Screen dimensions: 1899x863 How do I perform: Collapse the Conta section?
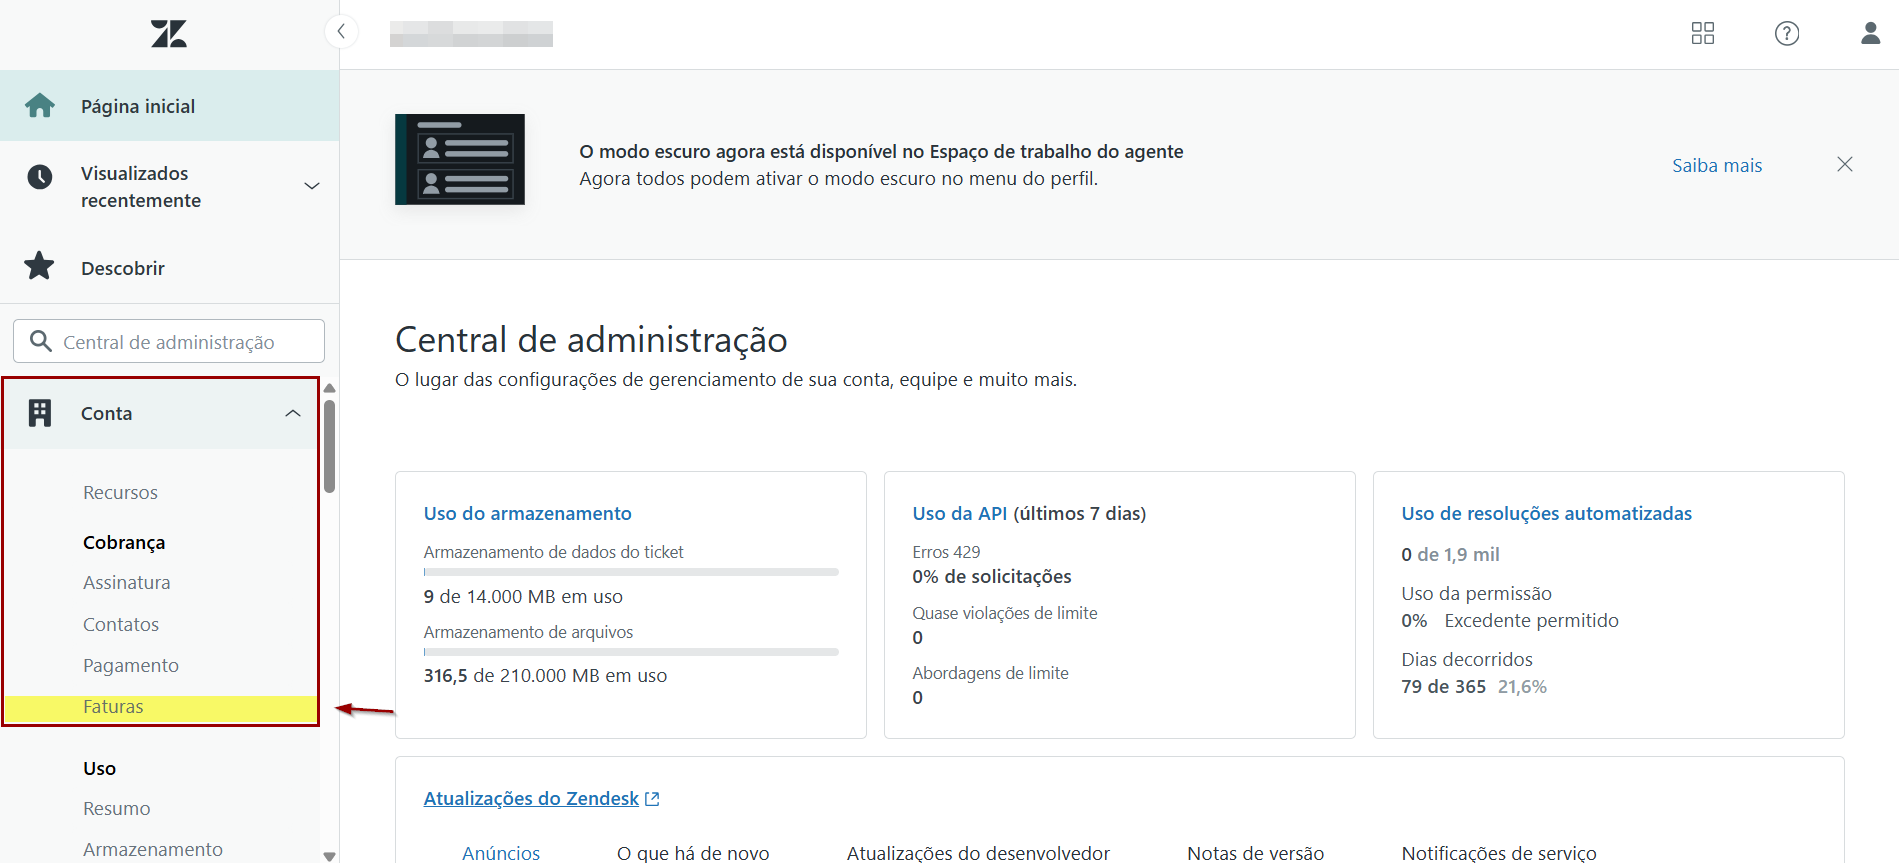(x=292, y=413)
